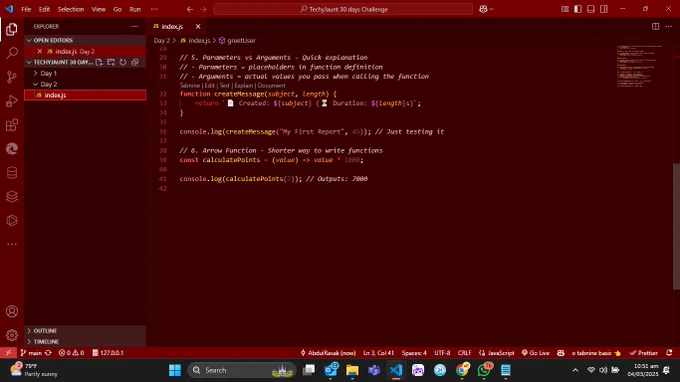Open the Manage gear icon

(x=12, y=335)
